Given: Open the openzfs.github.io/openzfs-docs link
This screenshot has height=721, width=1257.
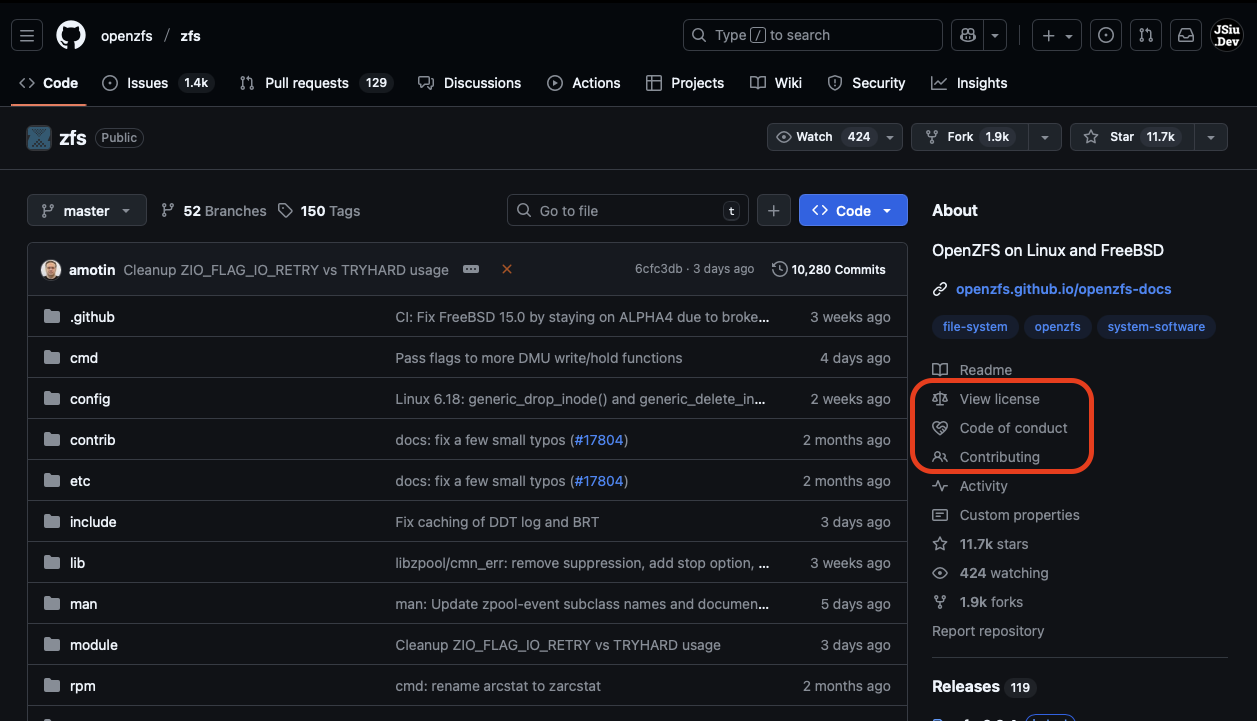Looking at the screenshot, I should pyautogui.click(x=1063, y=289).
